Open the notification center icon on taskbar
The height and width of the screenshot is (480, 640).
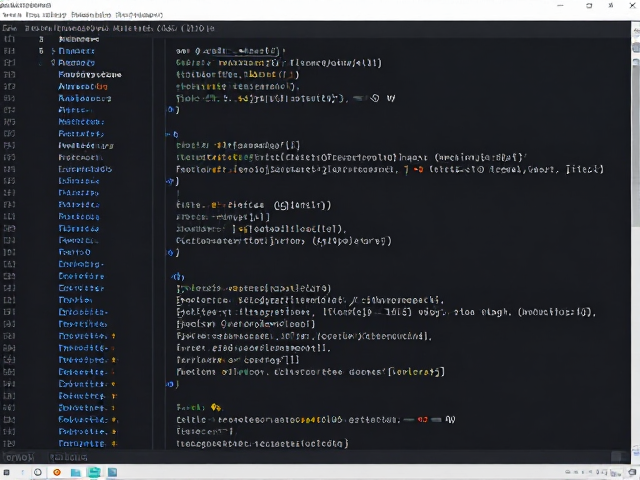point(632,472)
